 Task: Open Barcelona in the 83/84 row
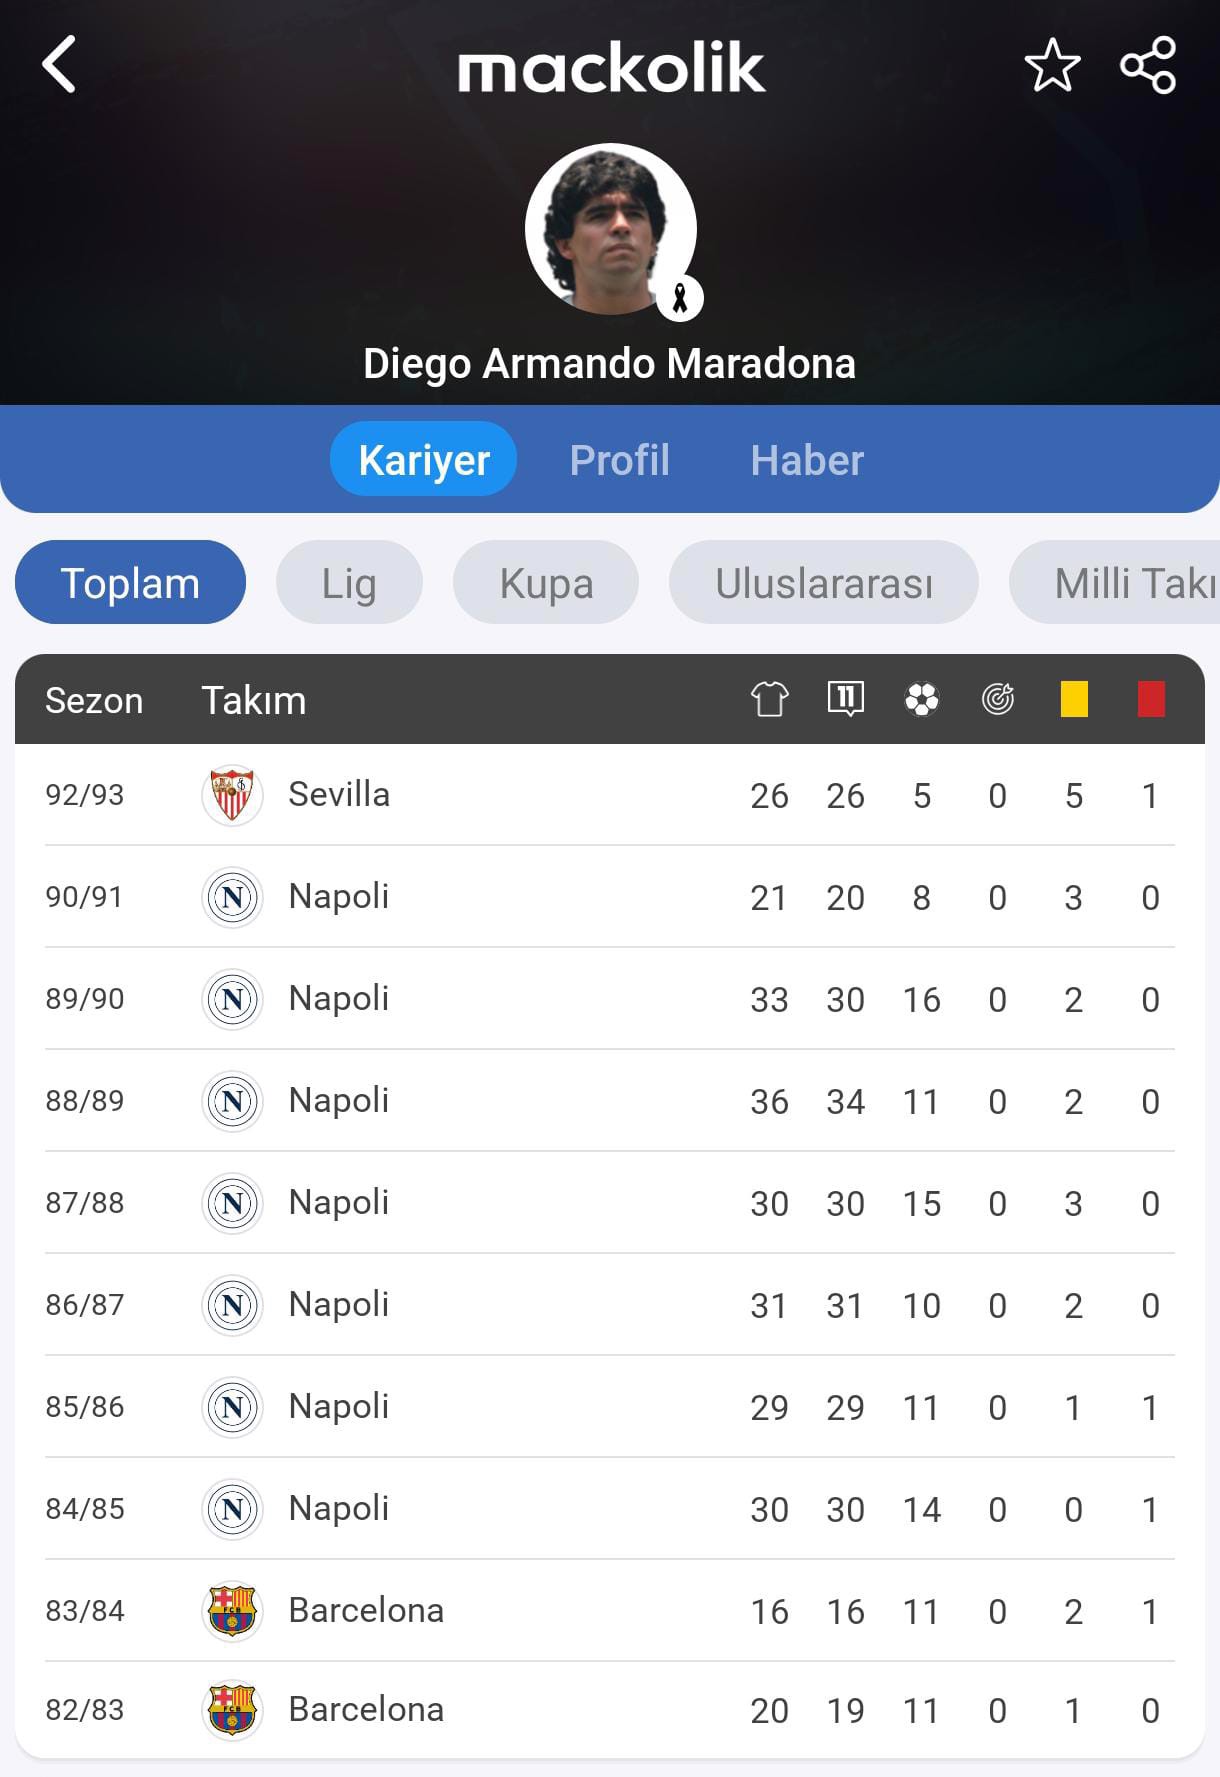tap(366, 1611)
